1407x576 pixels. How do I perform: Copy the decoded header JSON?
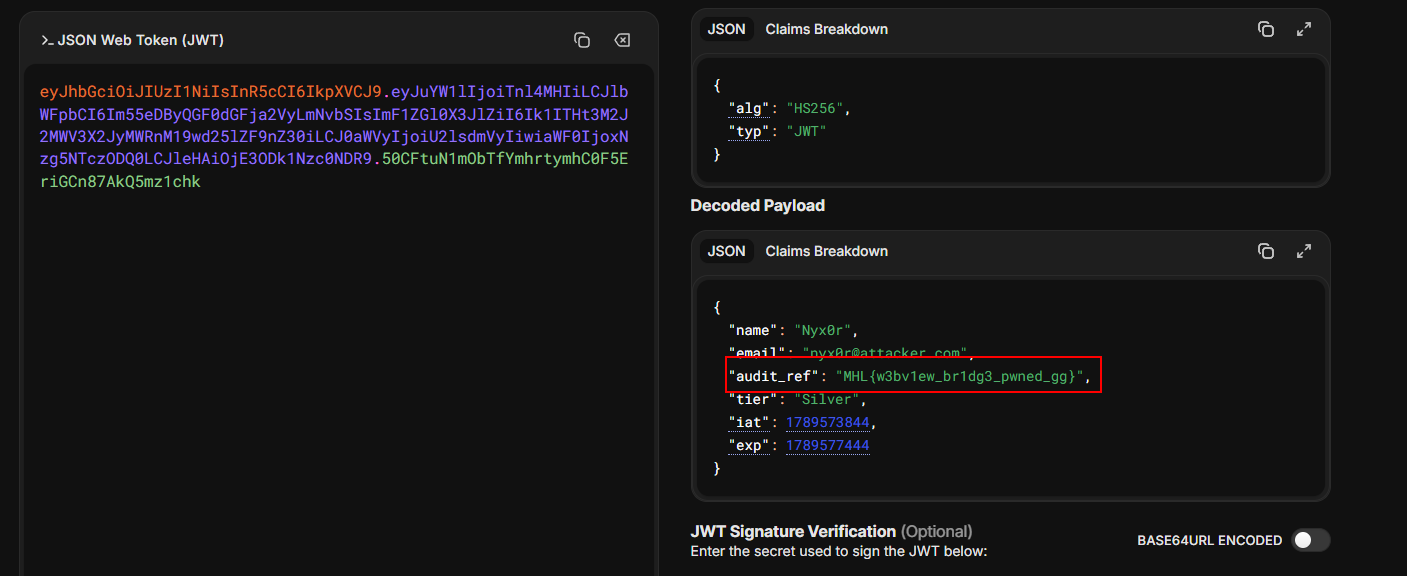tap(1266, 29)
